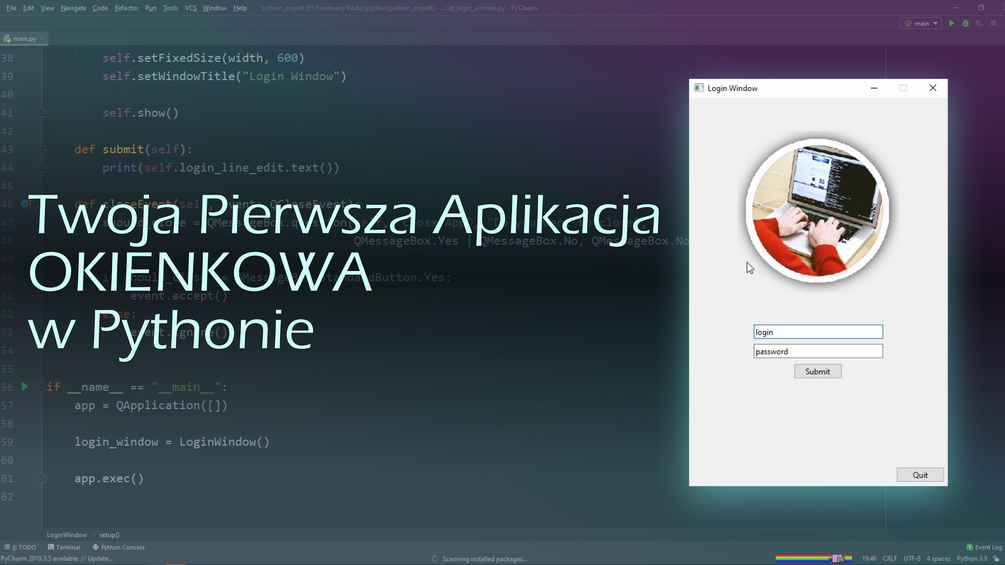This screenshot has width=1005, height=565.
Task: Click the circular laptop image in Login Window
Action: tap(817, 211)
